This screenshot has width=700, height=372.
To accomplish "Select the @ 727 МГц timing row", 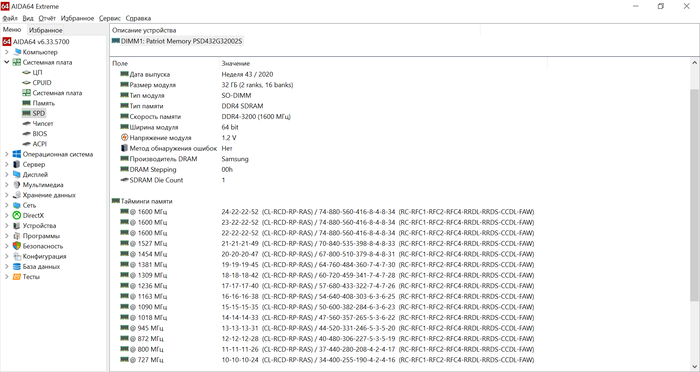I will [327, 360].
